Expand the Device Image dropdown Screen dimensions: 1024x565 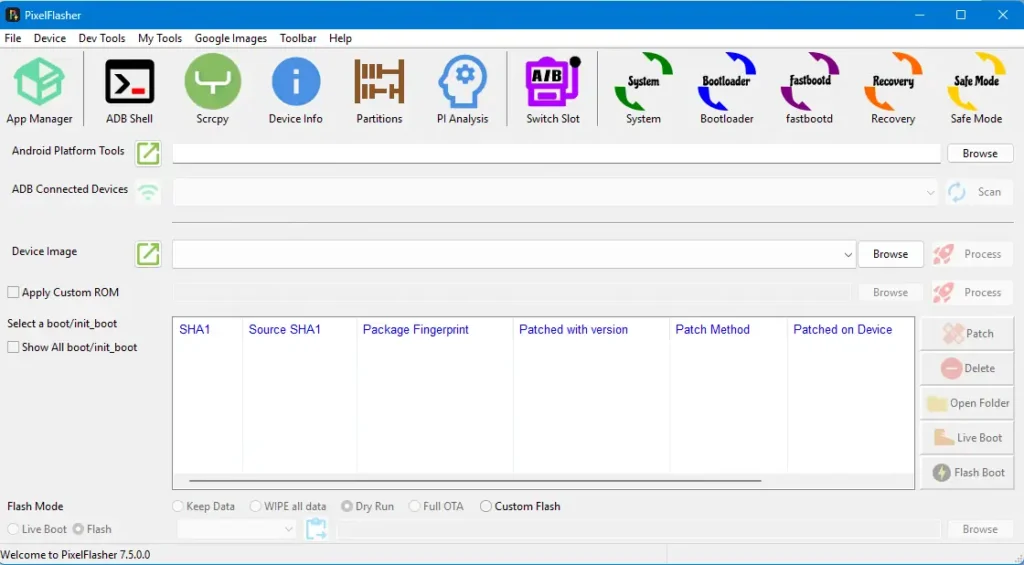click(848, 255)
